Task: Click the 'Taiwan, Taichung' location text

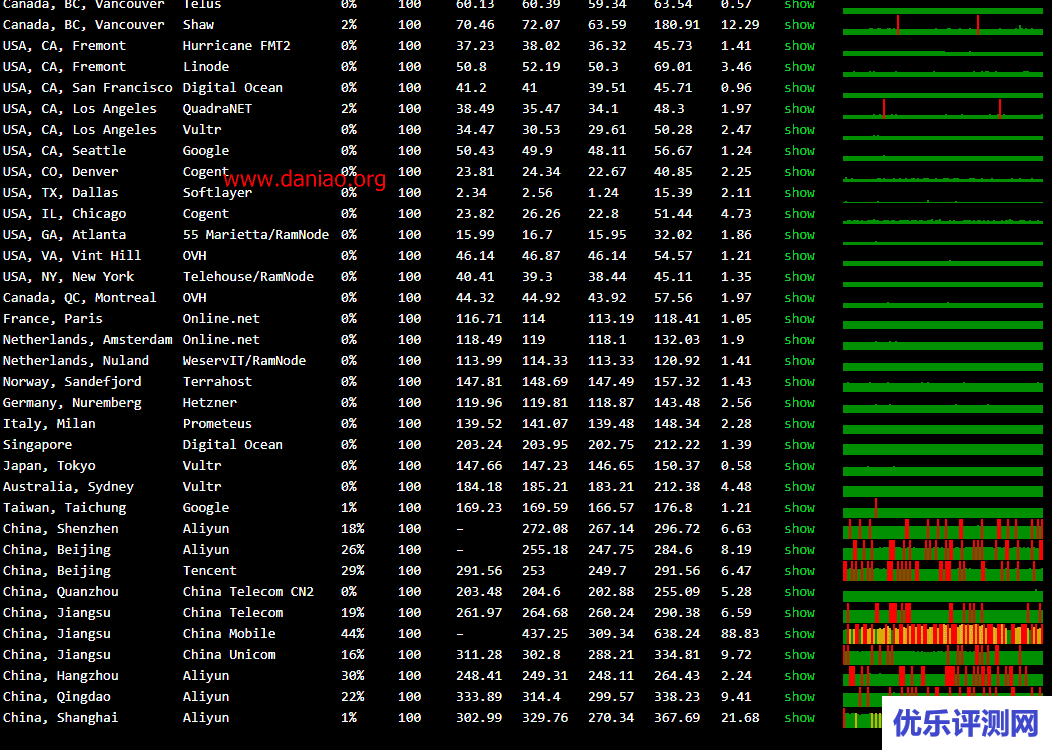Action: tap(64, 508)
